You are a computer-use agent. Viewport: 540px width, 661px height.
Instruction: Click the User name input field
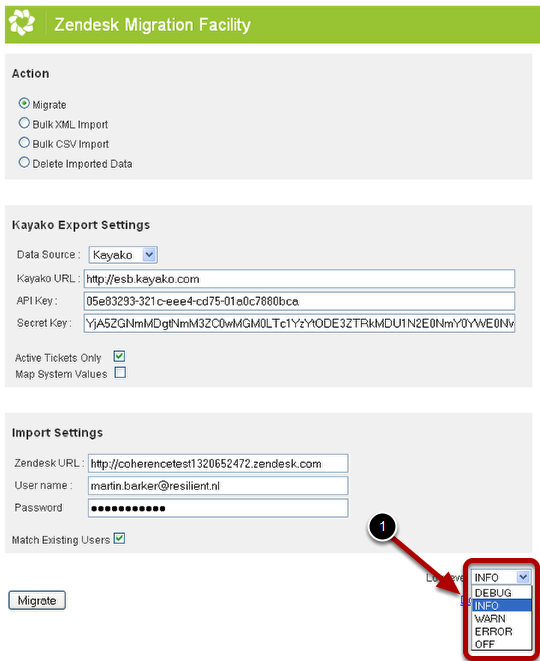pyautogui.click(x=218, y=486)
